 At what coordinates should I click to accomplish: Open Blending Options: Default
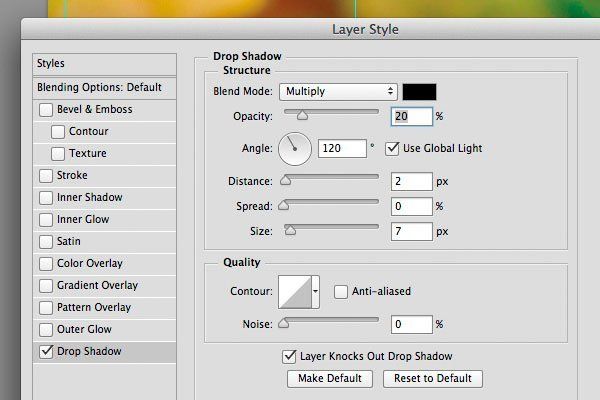click(104, 88)
